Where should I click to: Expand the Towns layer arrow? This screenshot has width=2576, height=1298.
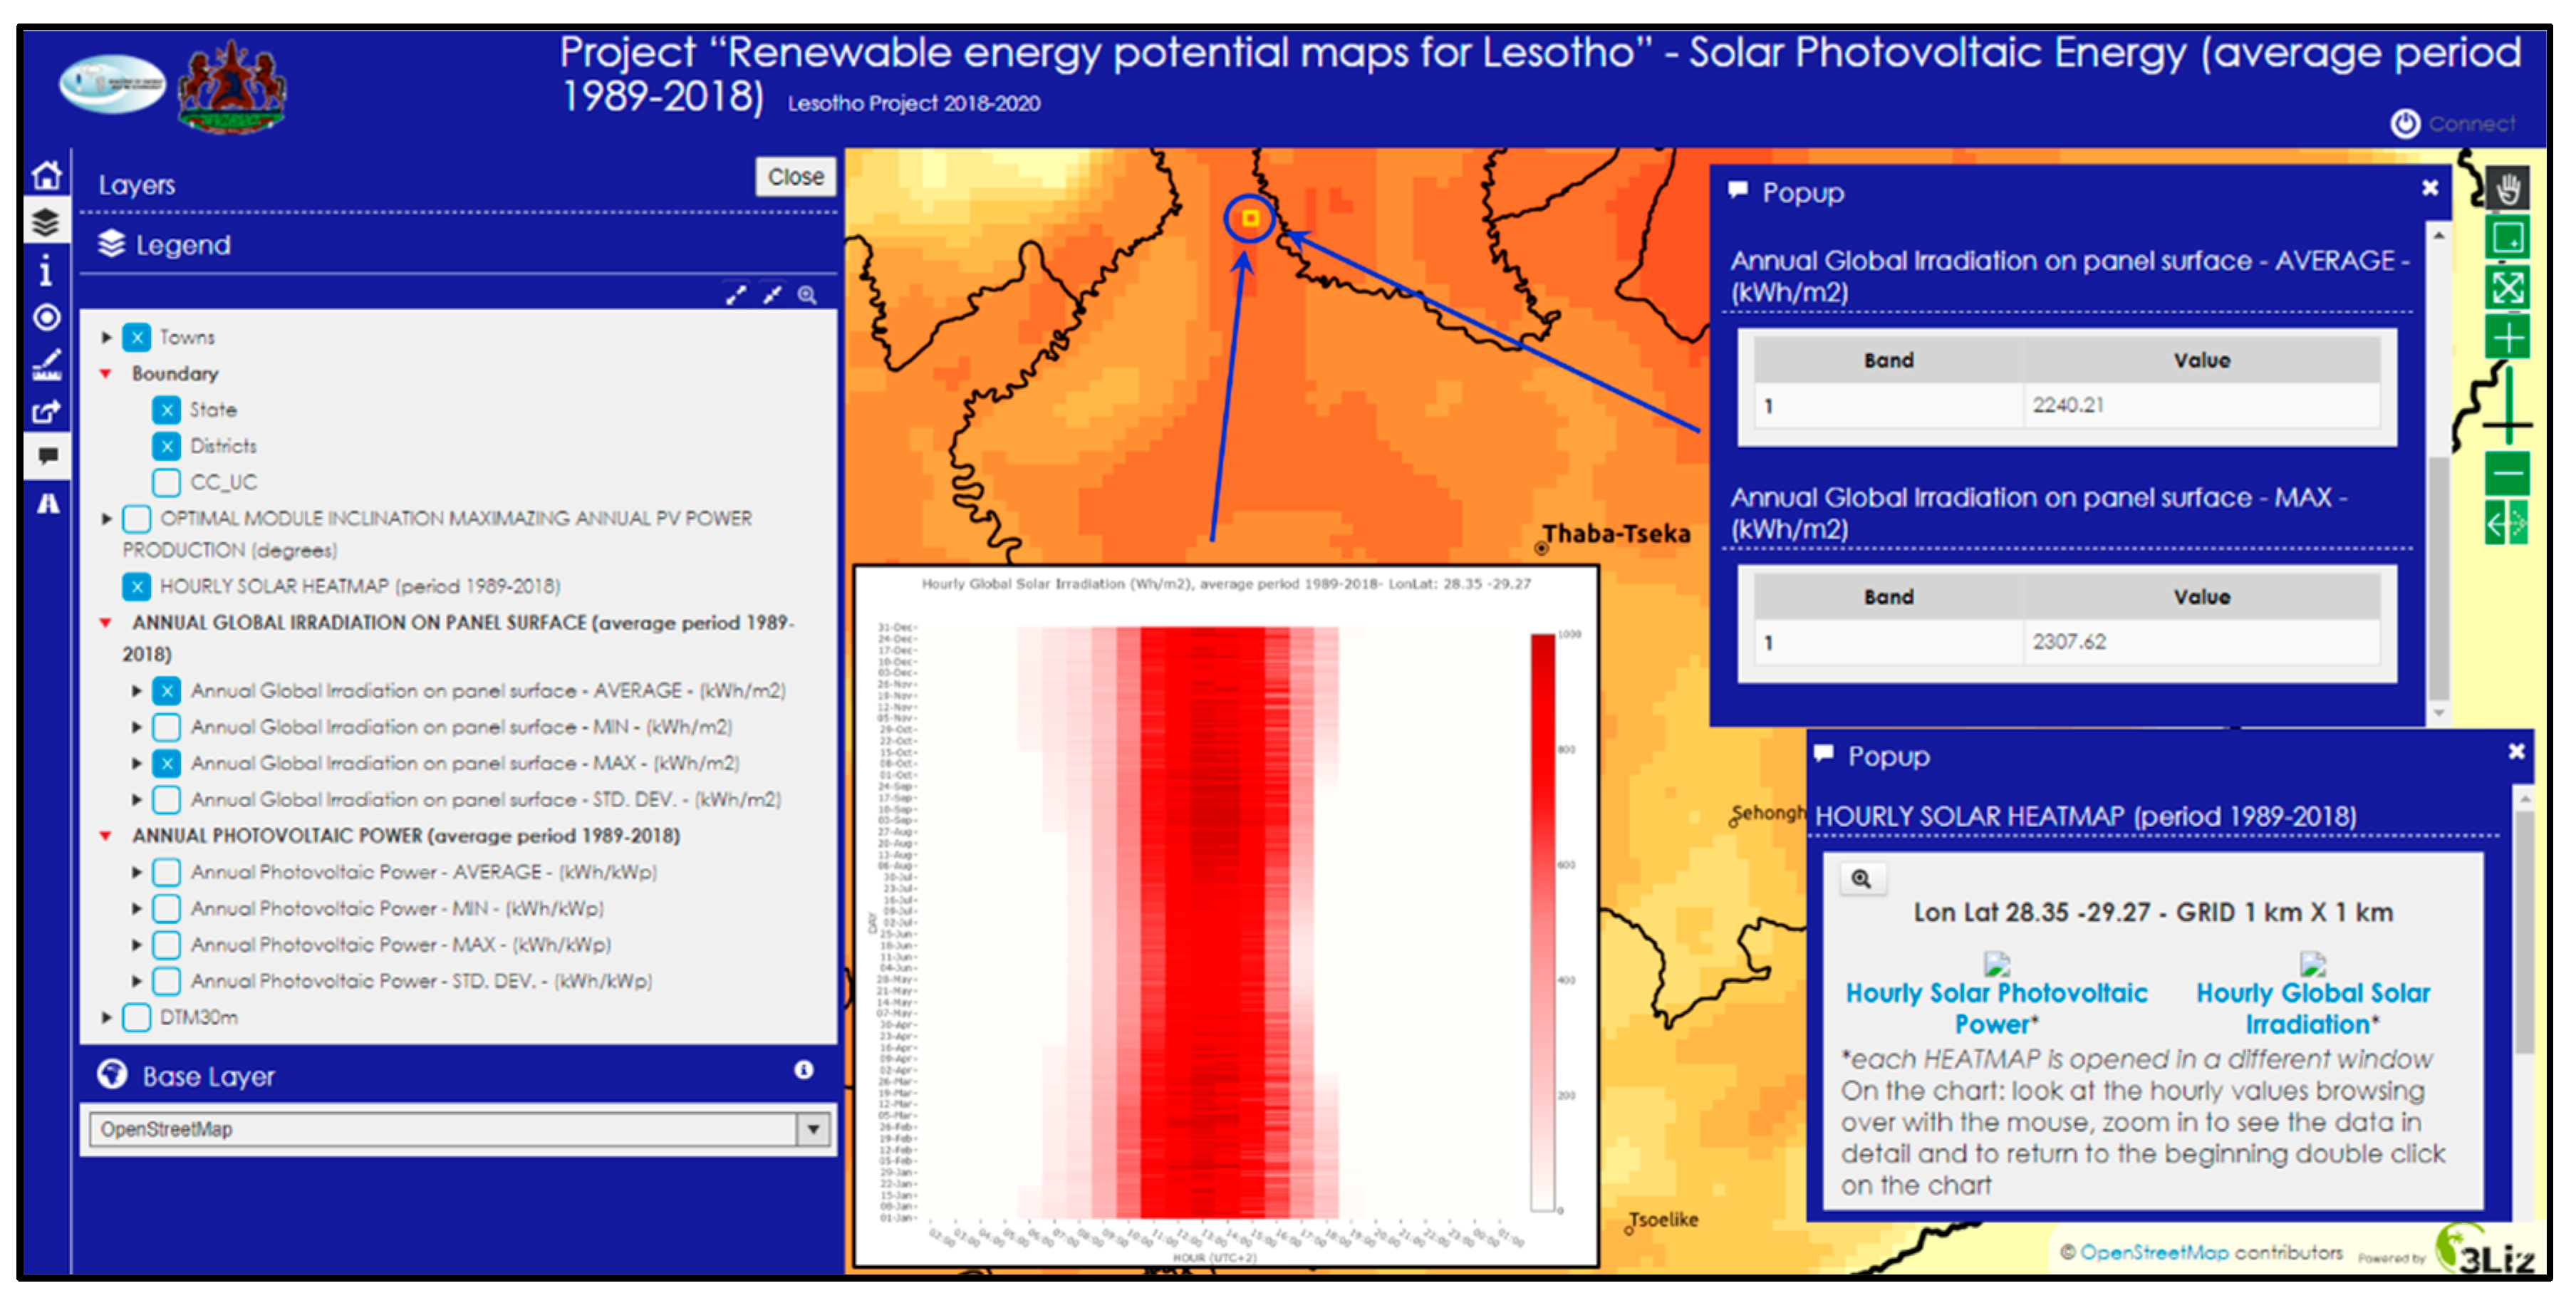click(x=106, y=337)
